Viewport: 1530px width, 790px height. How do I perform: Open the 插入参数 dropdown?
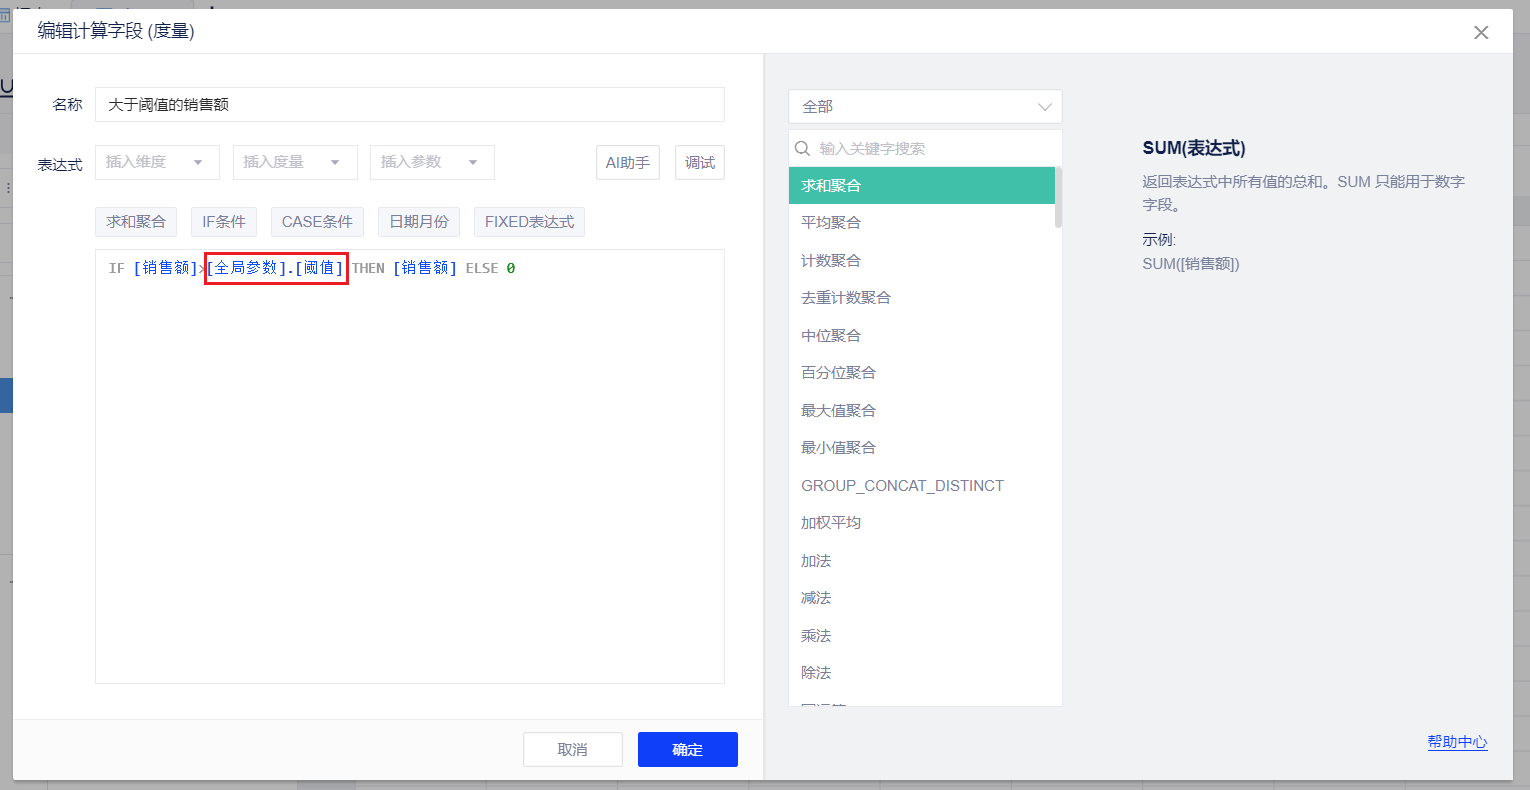pyautogui.click(x=432, y=162)
